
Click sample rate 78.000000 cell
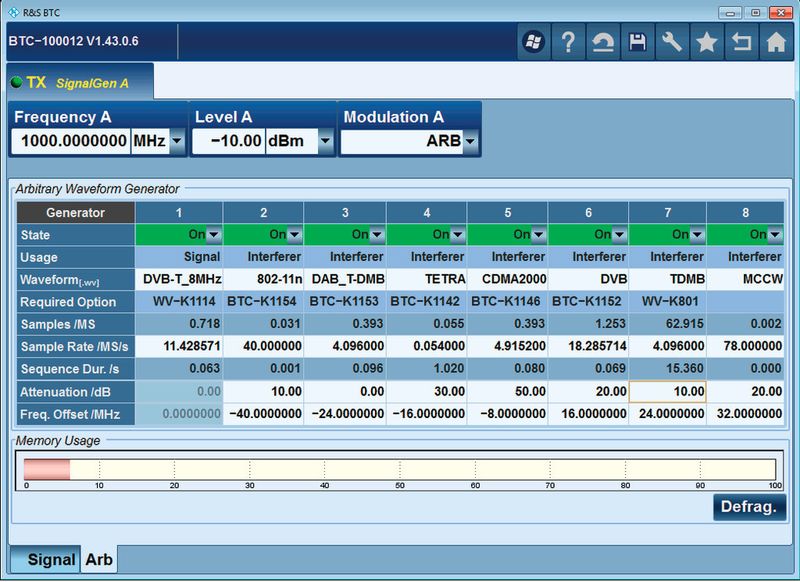coord(745,346)
